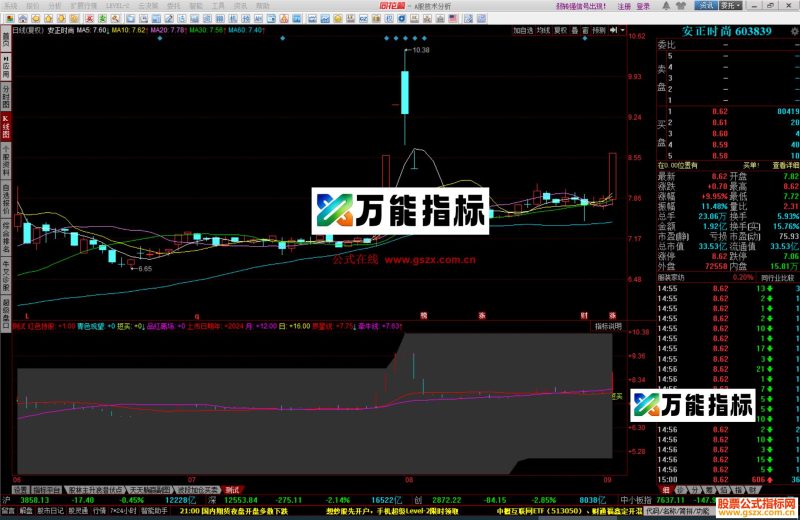Screen dimensions: 800x520
Task: Click the orange figure toolbar icon
Action: 284,19
